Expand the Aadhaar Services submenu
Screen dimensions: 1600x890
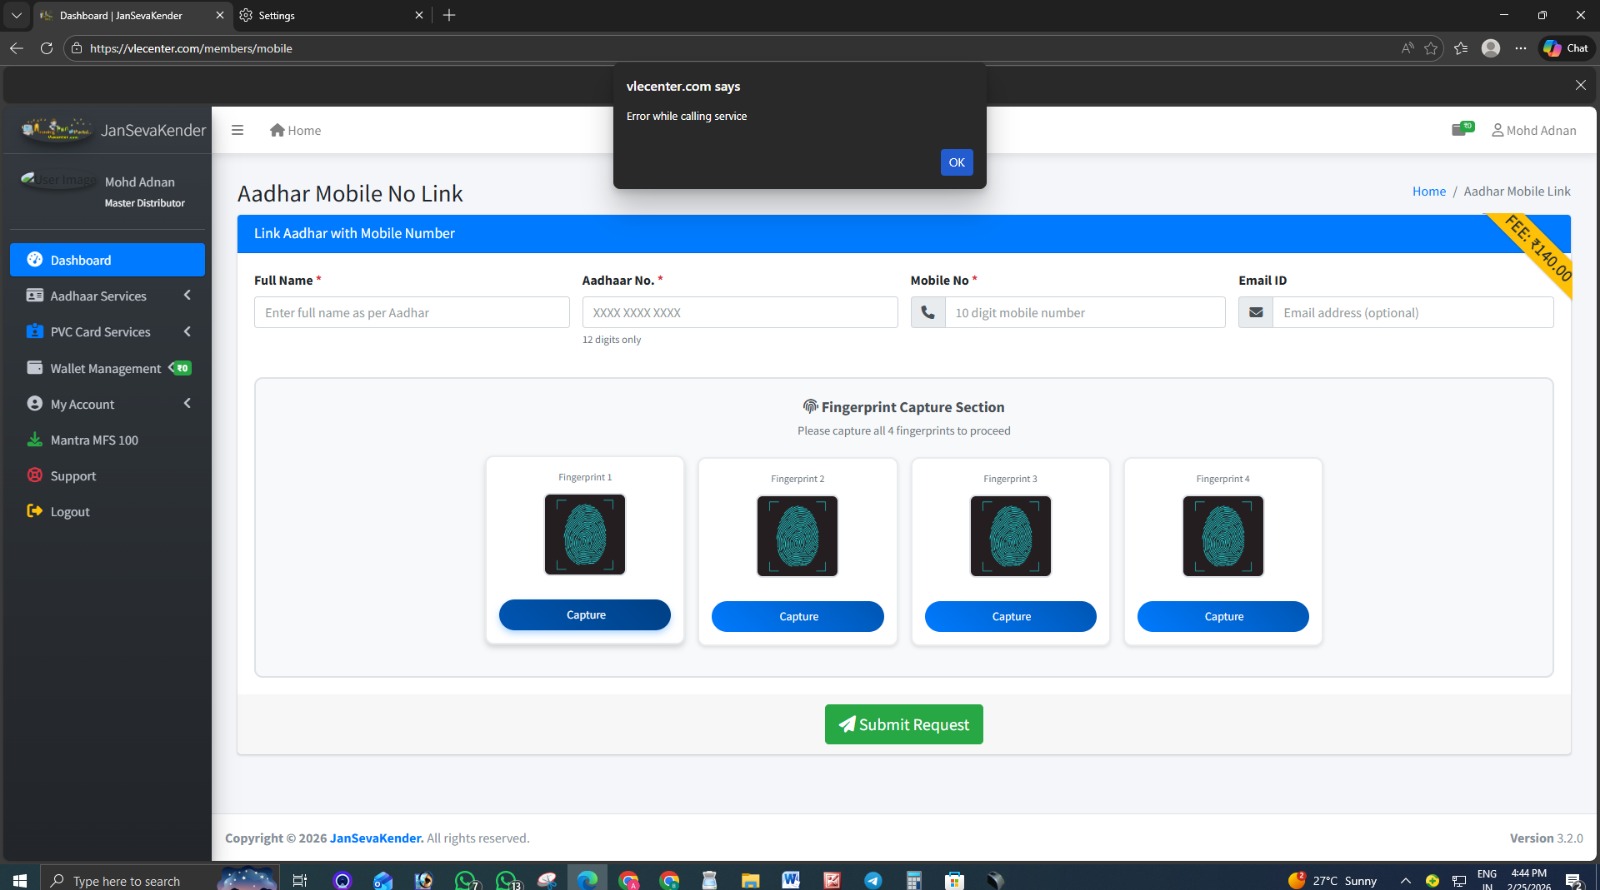pyautogui.click(x=98, y=296)
